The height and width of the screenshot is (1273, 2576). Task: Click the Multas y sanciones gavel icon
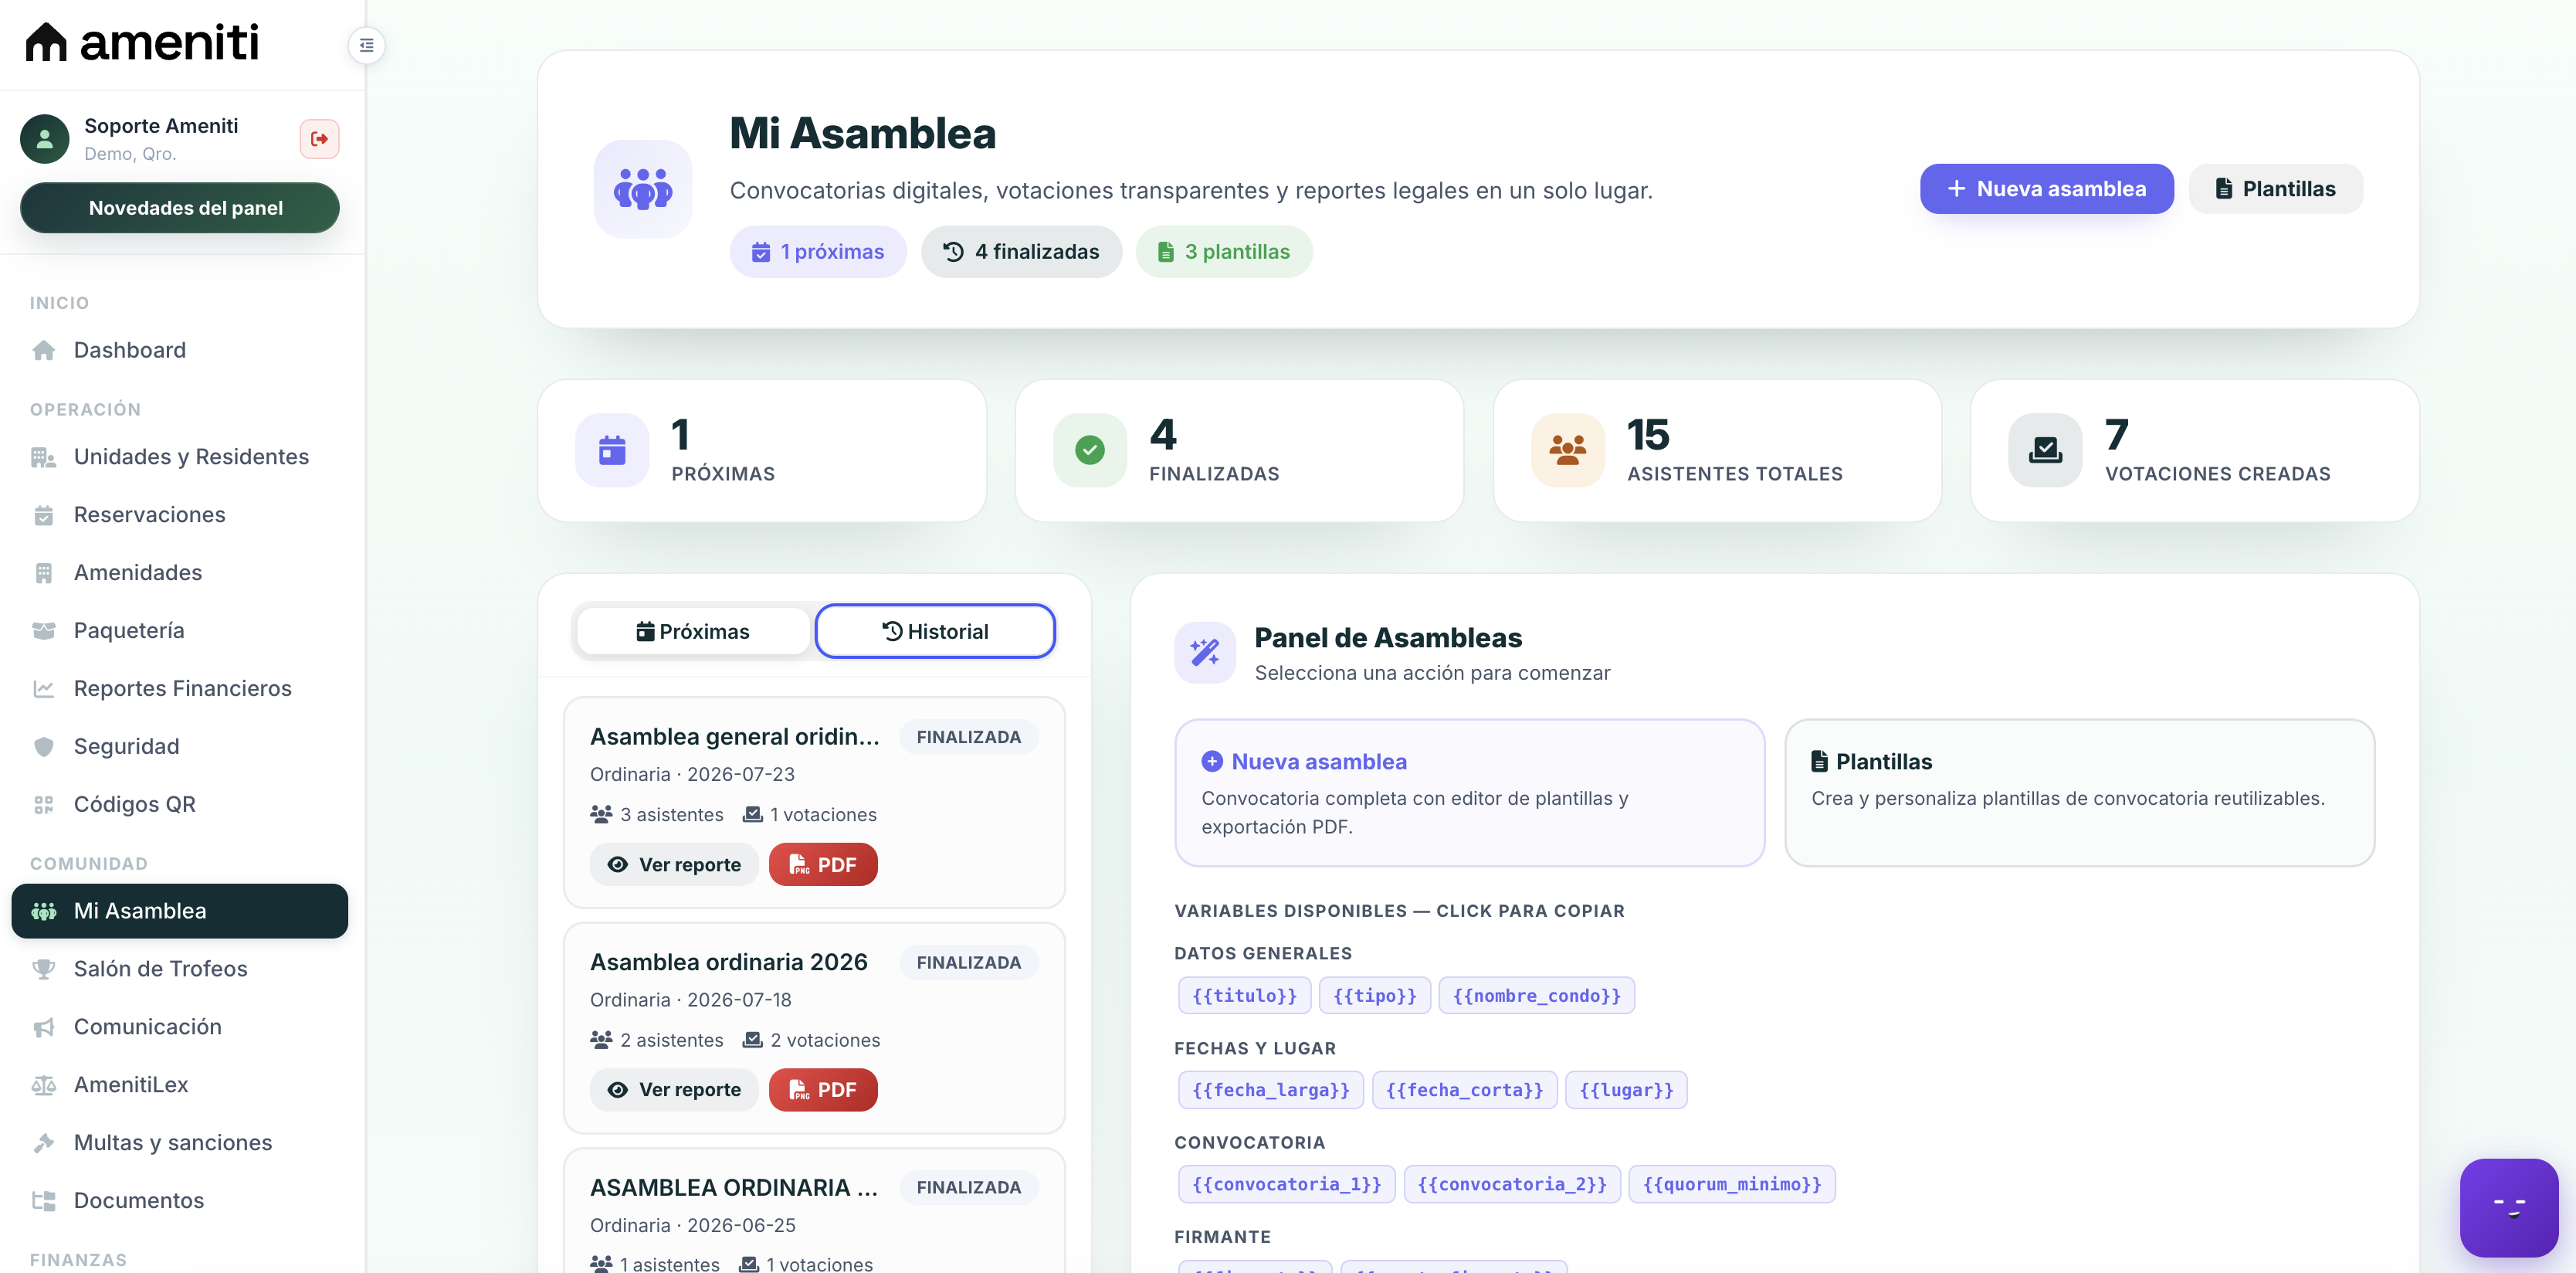[x=43, y=1142]
